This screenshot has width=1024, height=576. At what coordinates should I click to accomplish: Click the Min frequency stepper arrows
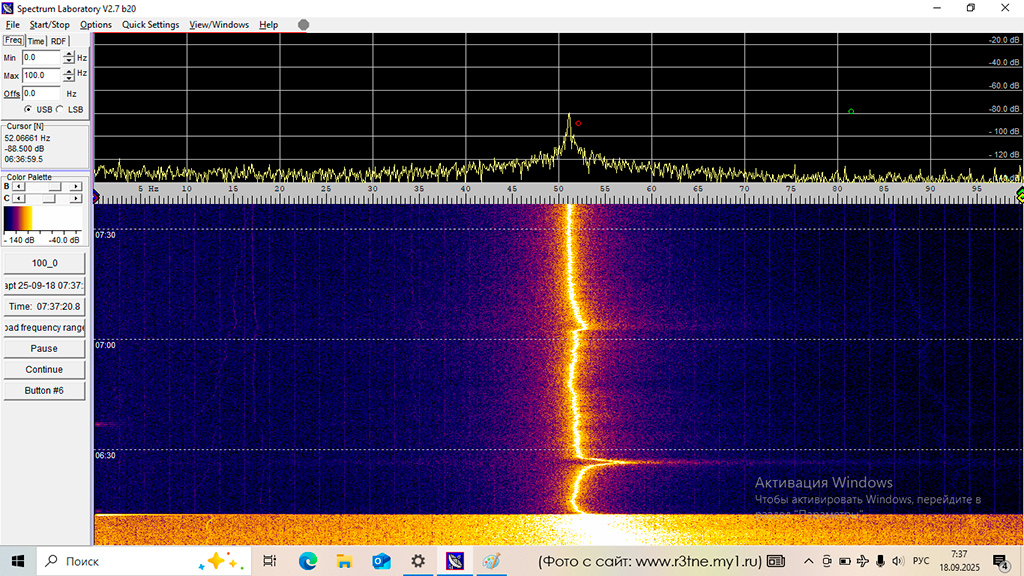[x=69, y=58]
